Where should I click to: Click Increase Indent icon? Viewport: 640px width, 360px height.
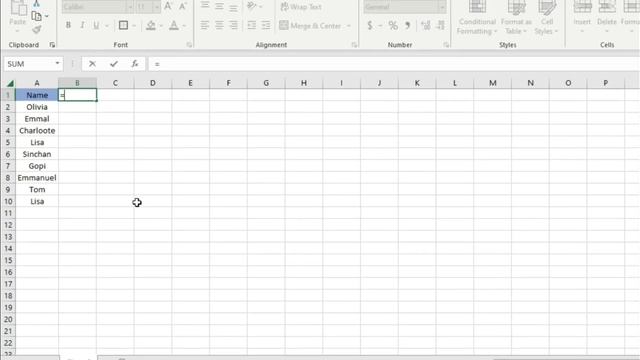[266, 25]
